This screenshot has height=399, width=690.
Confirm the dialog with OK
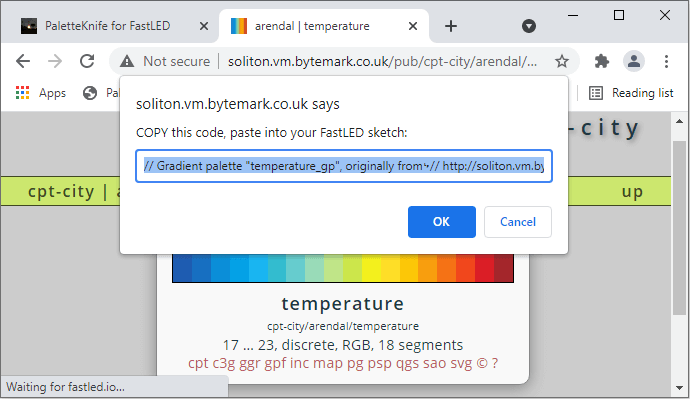point(441,222)
